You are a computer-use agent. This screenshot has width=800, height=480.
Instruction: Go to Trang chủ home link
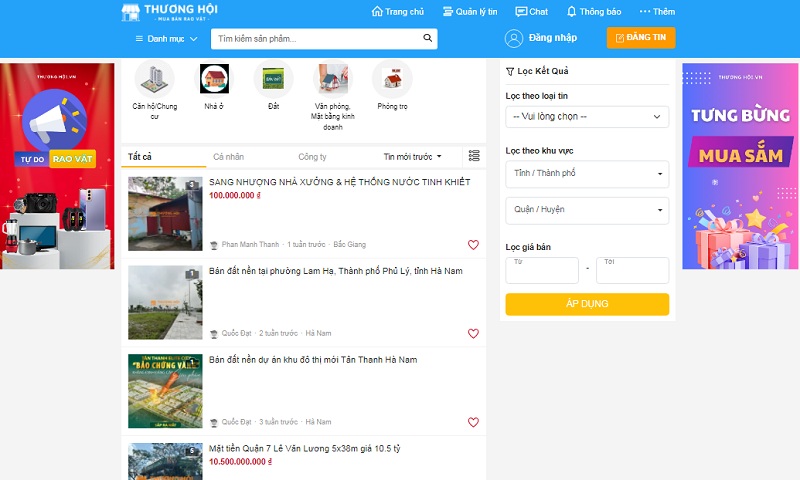coord(397,11)
